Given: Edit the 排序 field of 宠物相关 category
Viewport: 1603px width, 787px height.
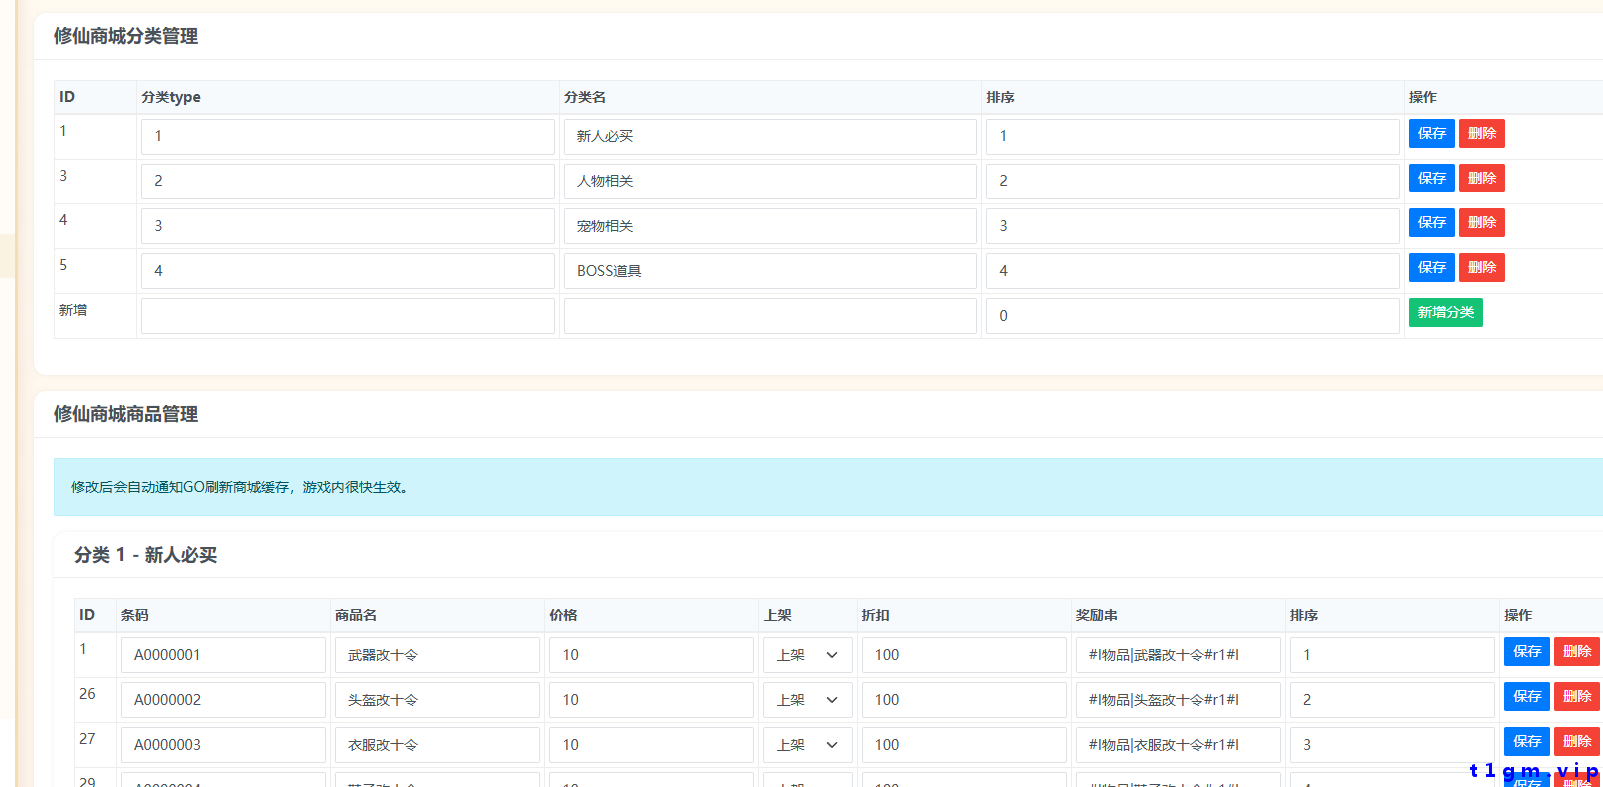Looking at the screenshot, I should tap(1193, 226).
